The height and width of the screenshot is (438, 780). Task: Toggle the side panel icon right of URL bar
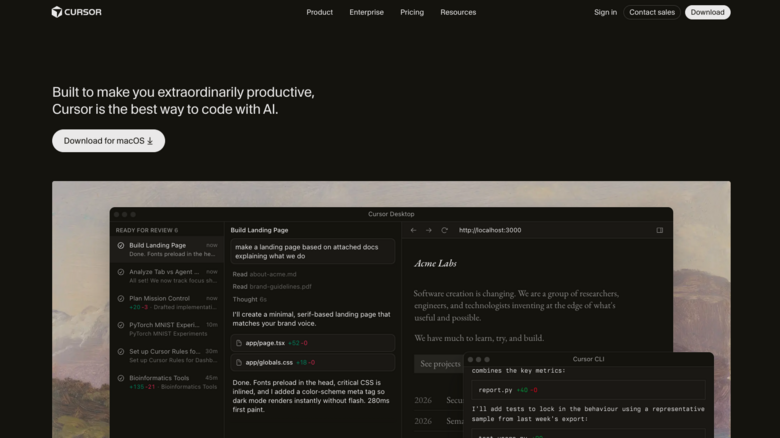660,230
